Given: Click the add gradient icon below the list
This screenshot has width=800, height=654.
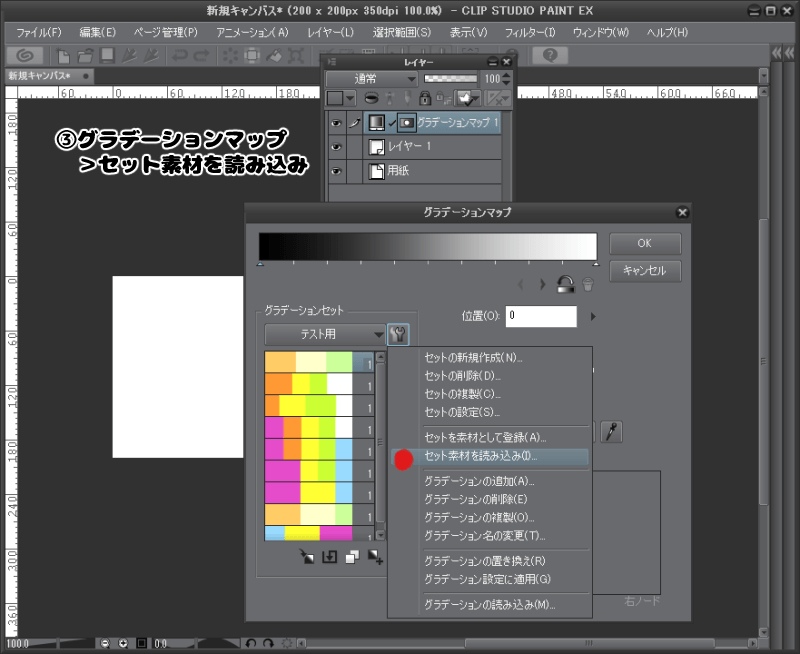Looking at the screenshot, I should pyautogui.click(x=376, y=557).
